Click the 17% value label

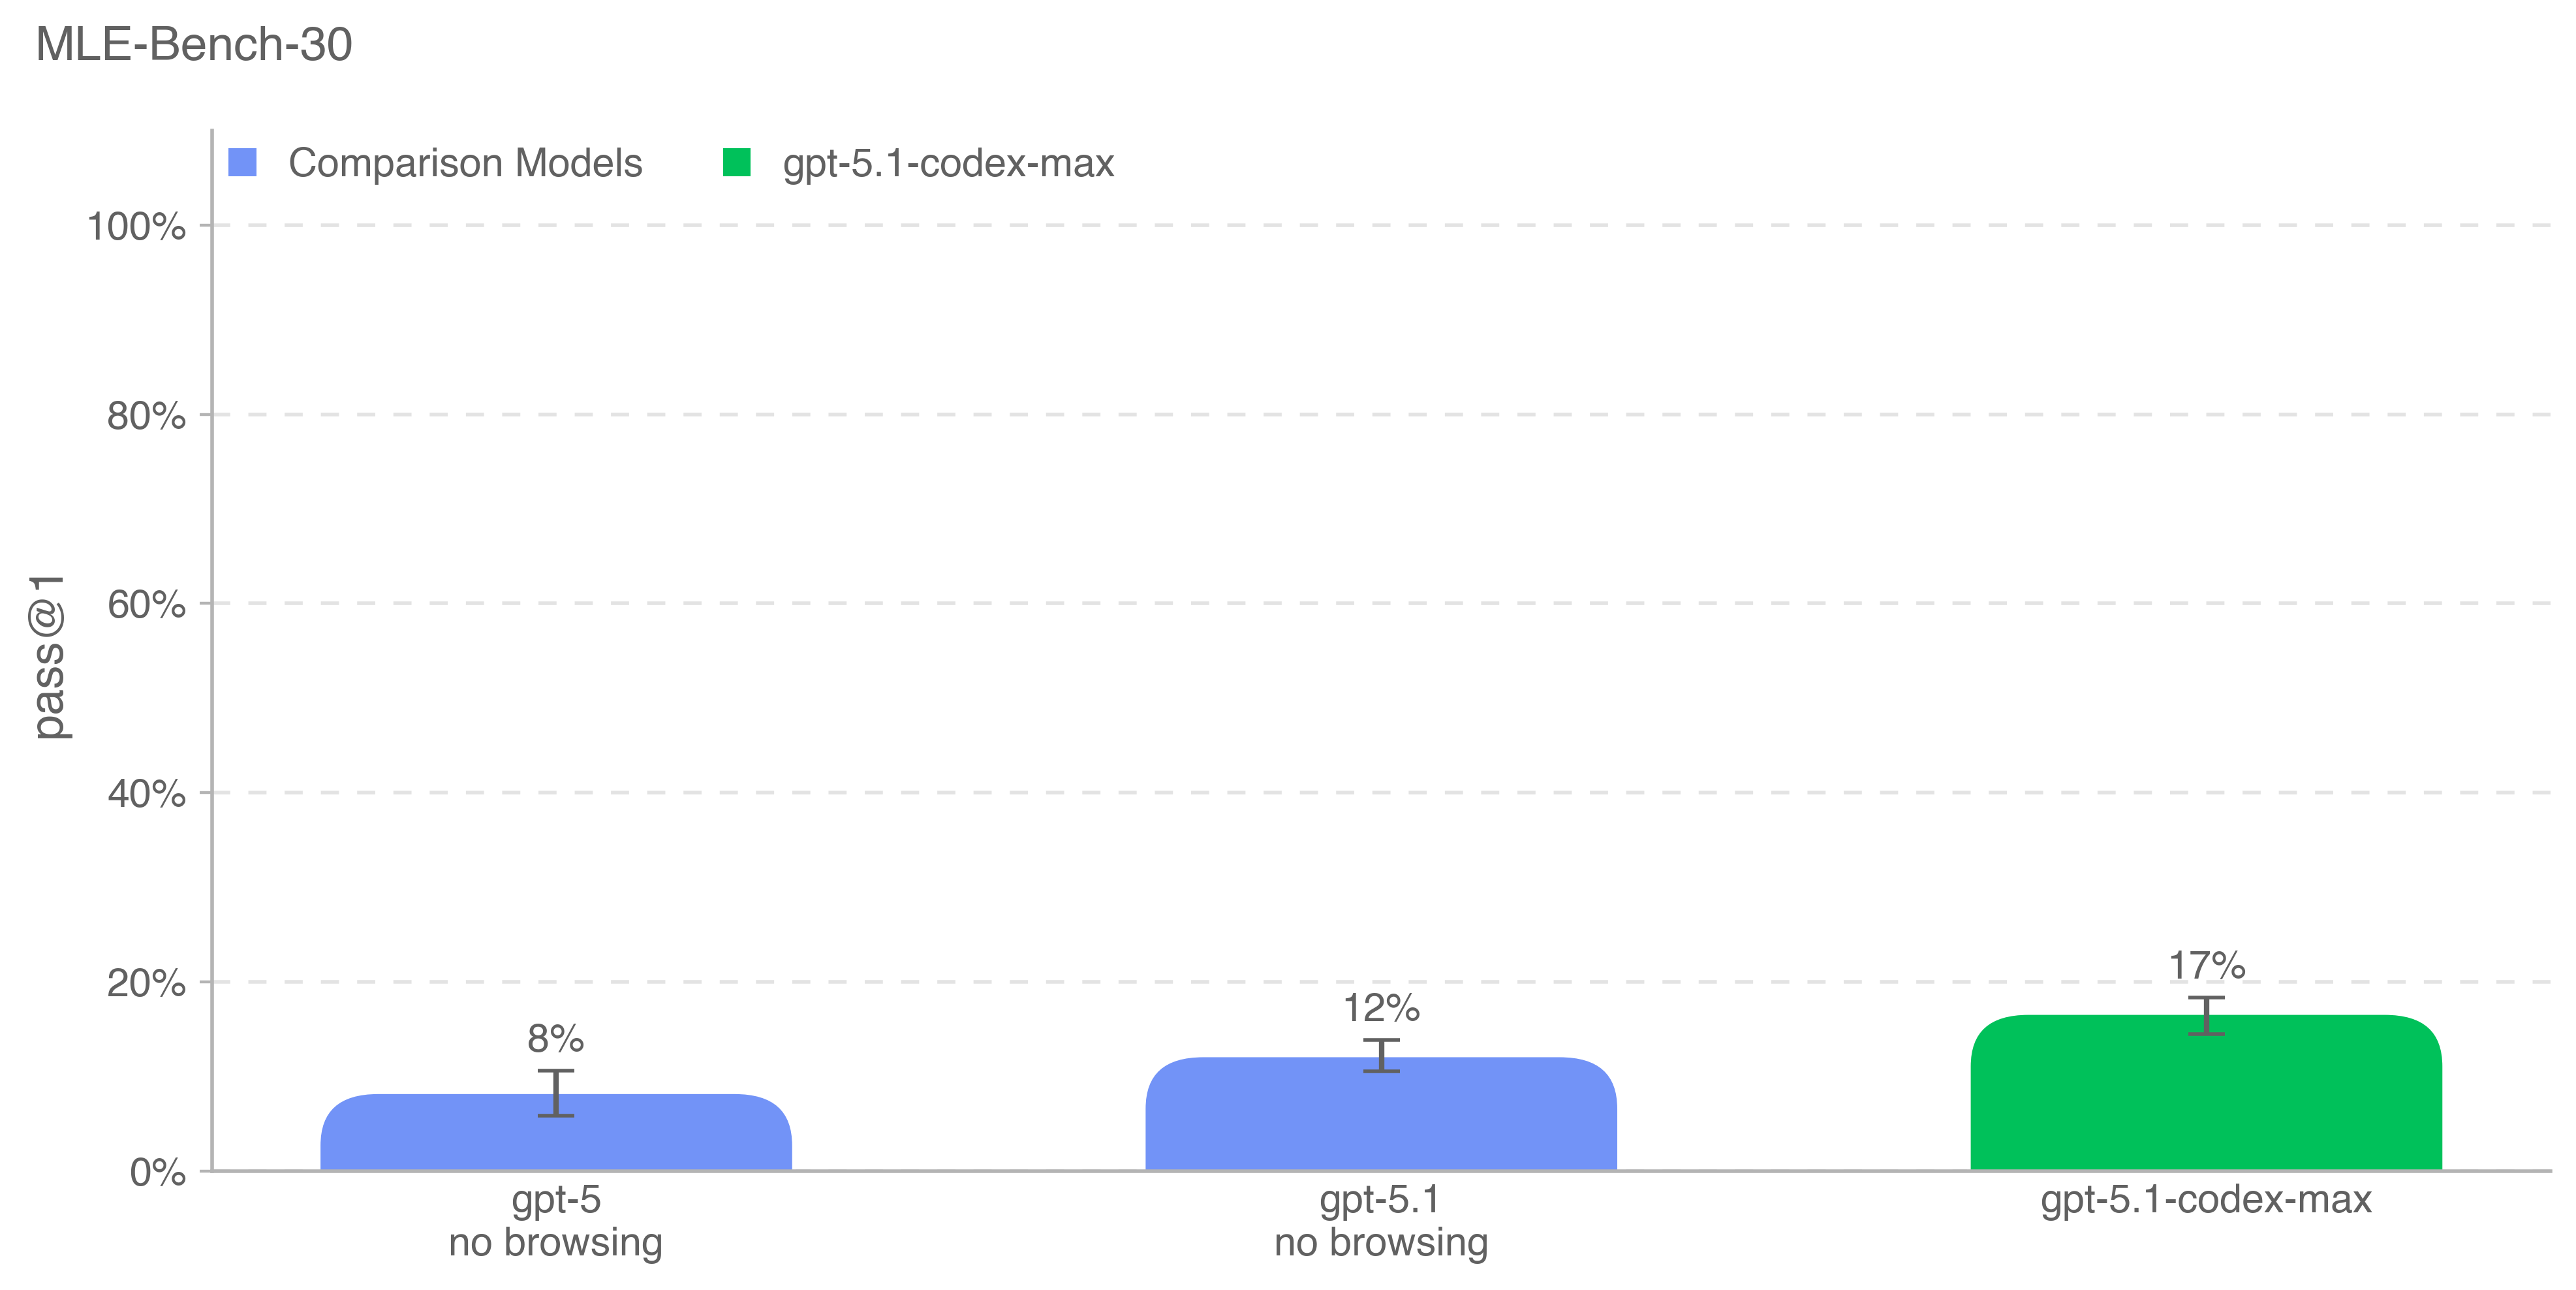coord(2206,966)
